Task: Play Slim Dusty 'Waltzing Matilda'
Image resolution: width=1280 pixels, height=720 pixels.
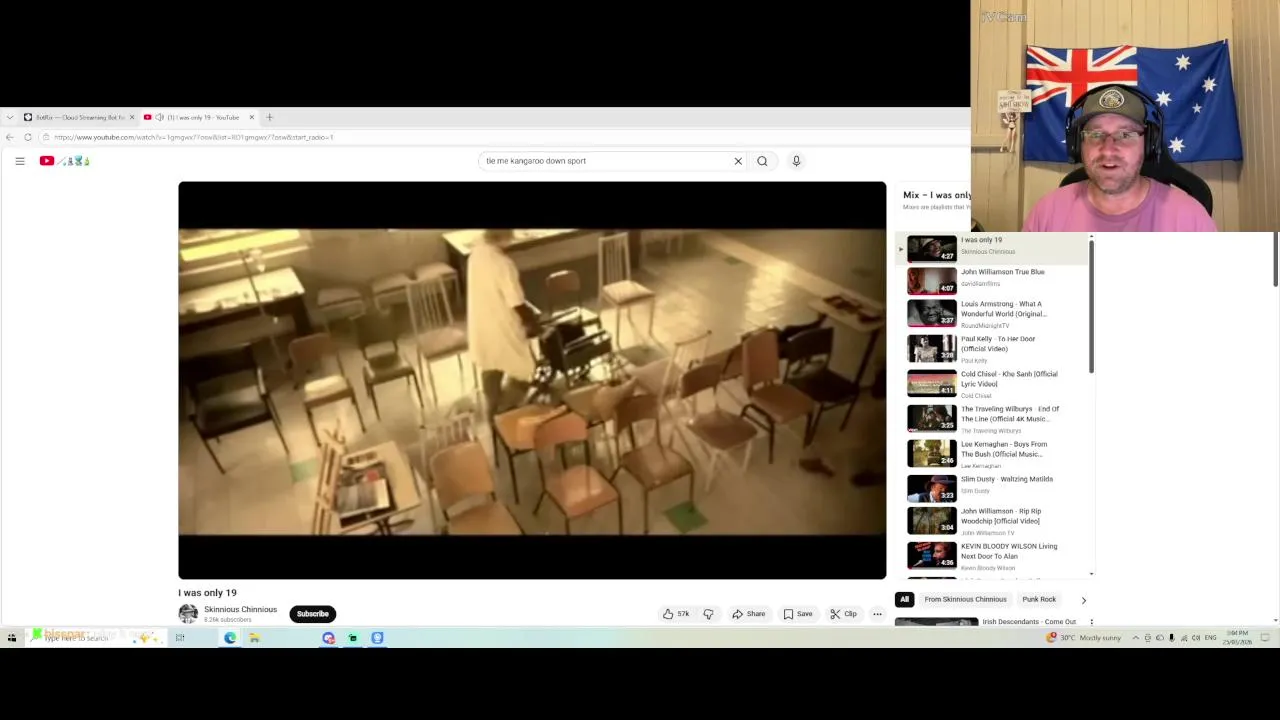Action: click(991, 488)
